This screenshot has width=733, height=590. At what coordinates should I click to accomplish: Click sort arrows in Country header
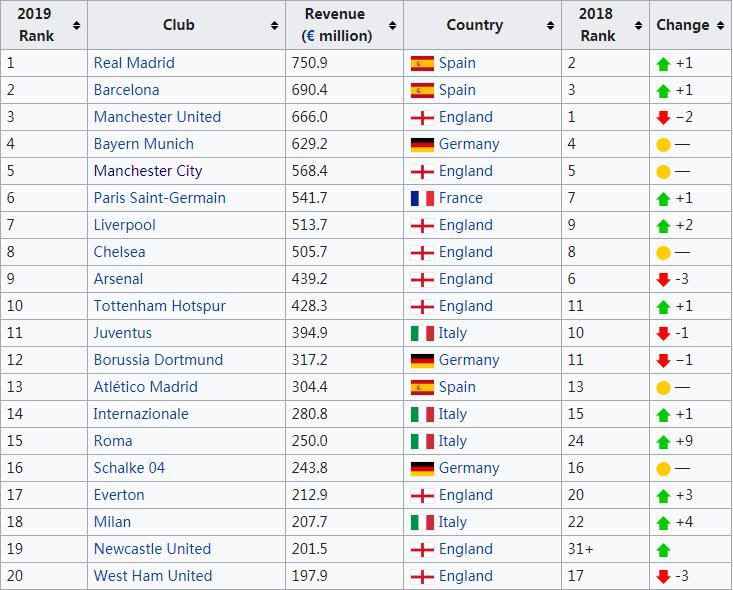point(550,25)
